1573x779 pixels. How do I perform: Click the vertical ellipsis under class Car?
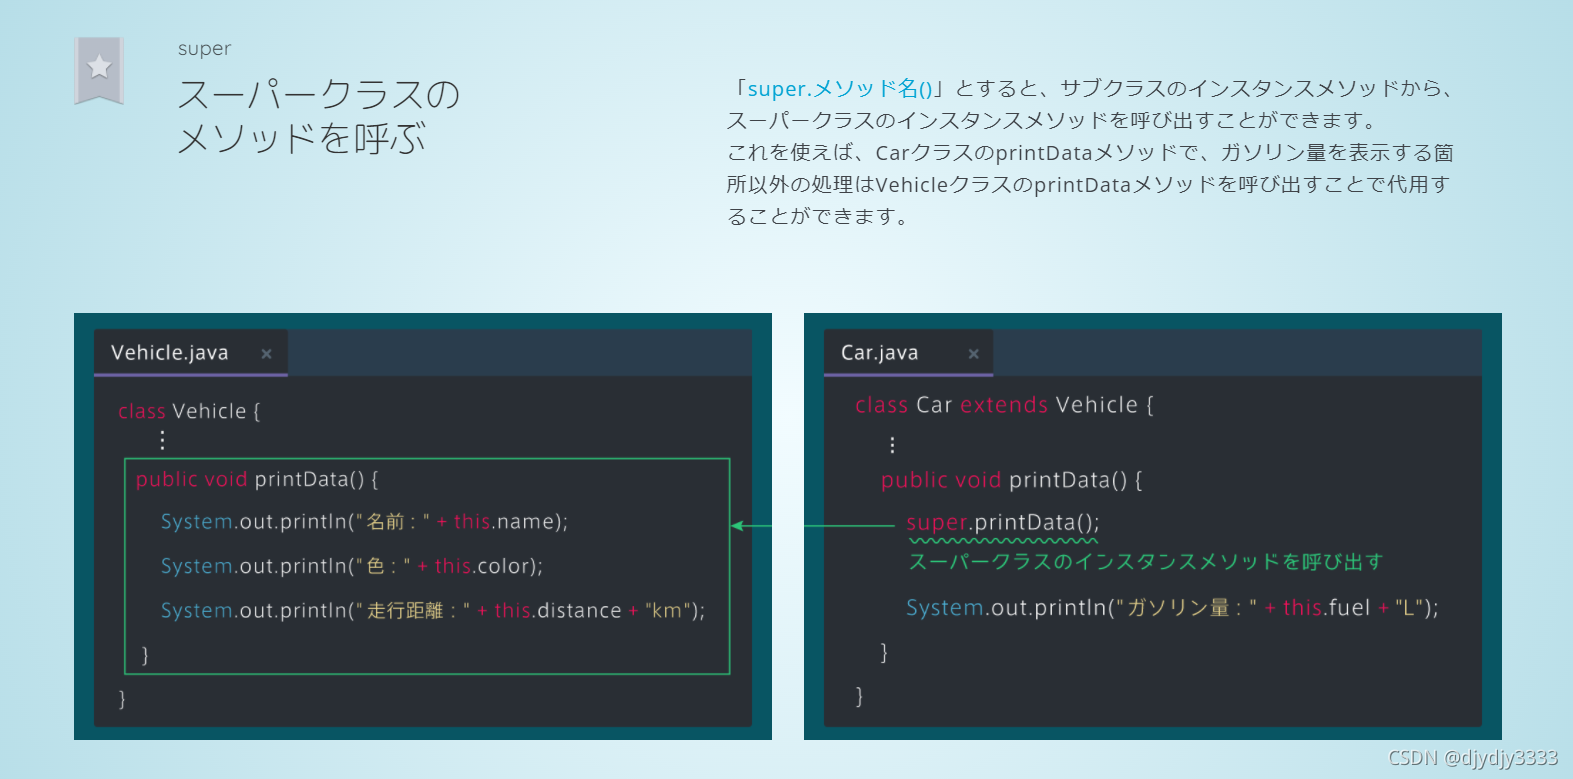892,445
